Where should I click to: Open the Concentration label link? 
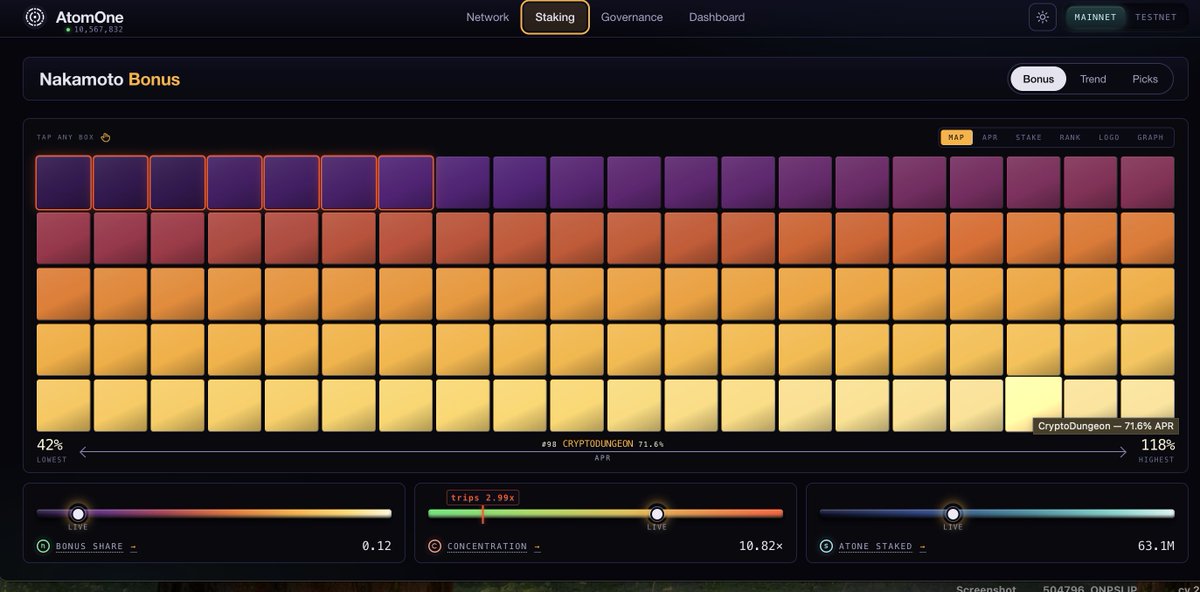click(x=487, y=547)
